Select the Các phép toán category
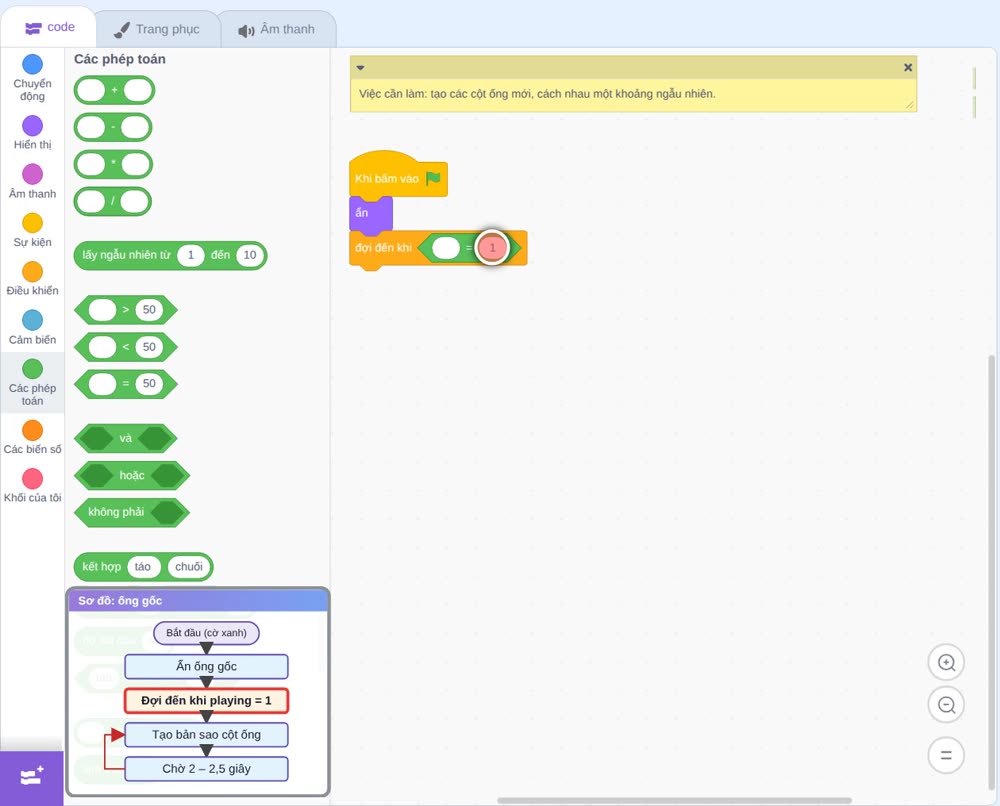Screen dimensions: 1000x806 [x=33, y=383]
